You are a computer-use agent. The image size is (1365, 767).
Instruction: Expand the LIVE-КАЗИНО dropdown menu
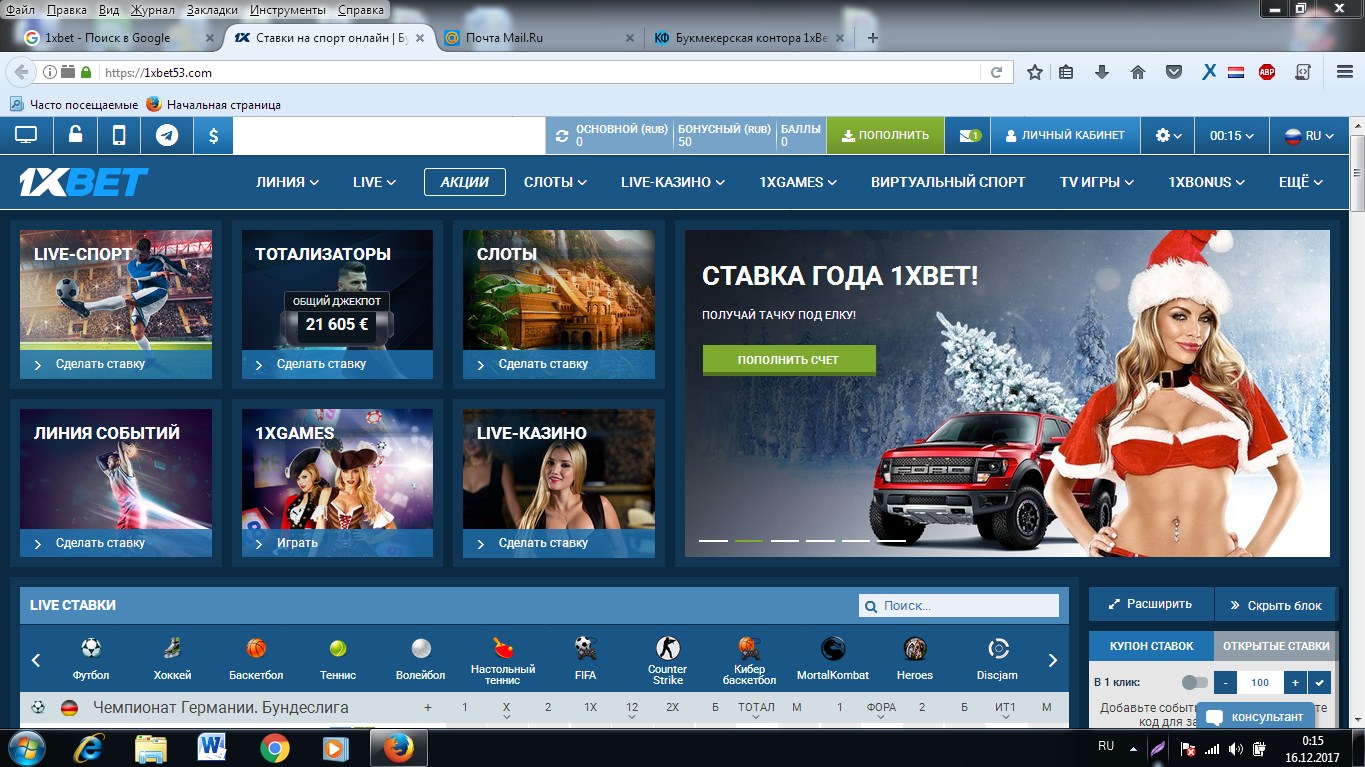tap(672, 182)
